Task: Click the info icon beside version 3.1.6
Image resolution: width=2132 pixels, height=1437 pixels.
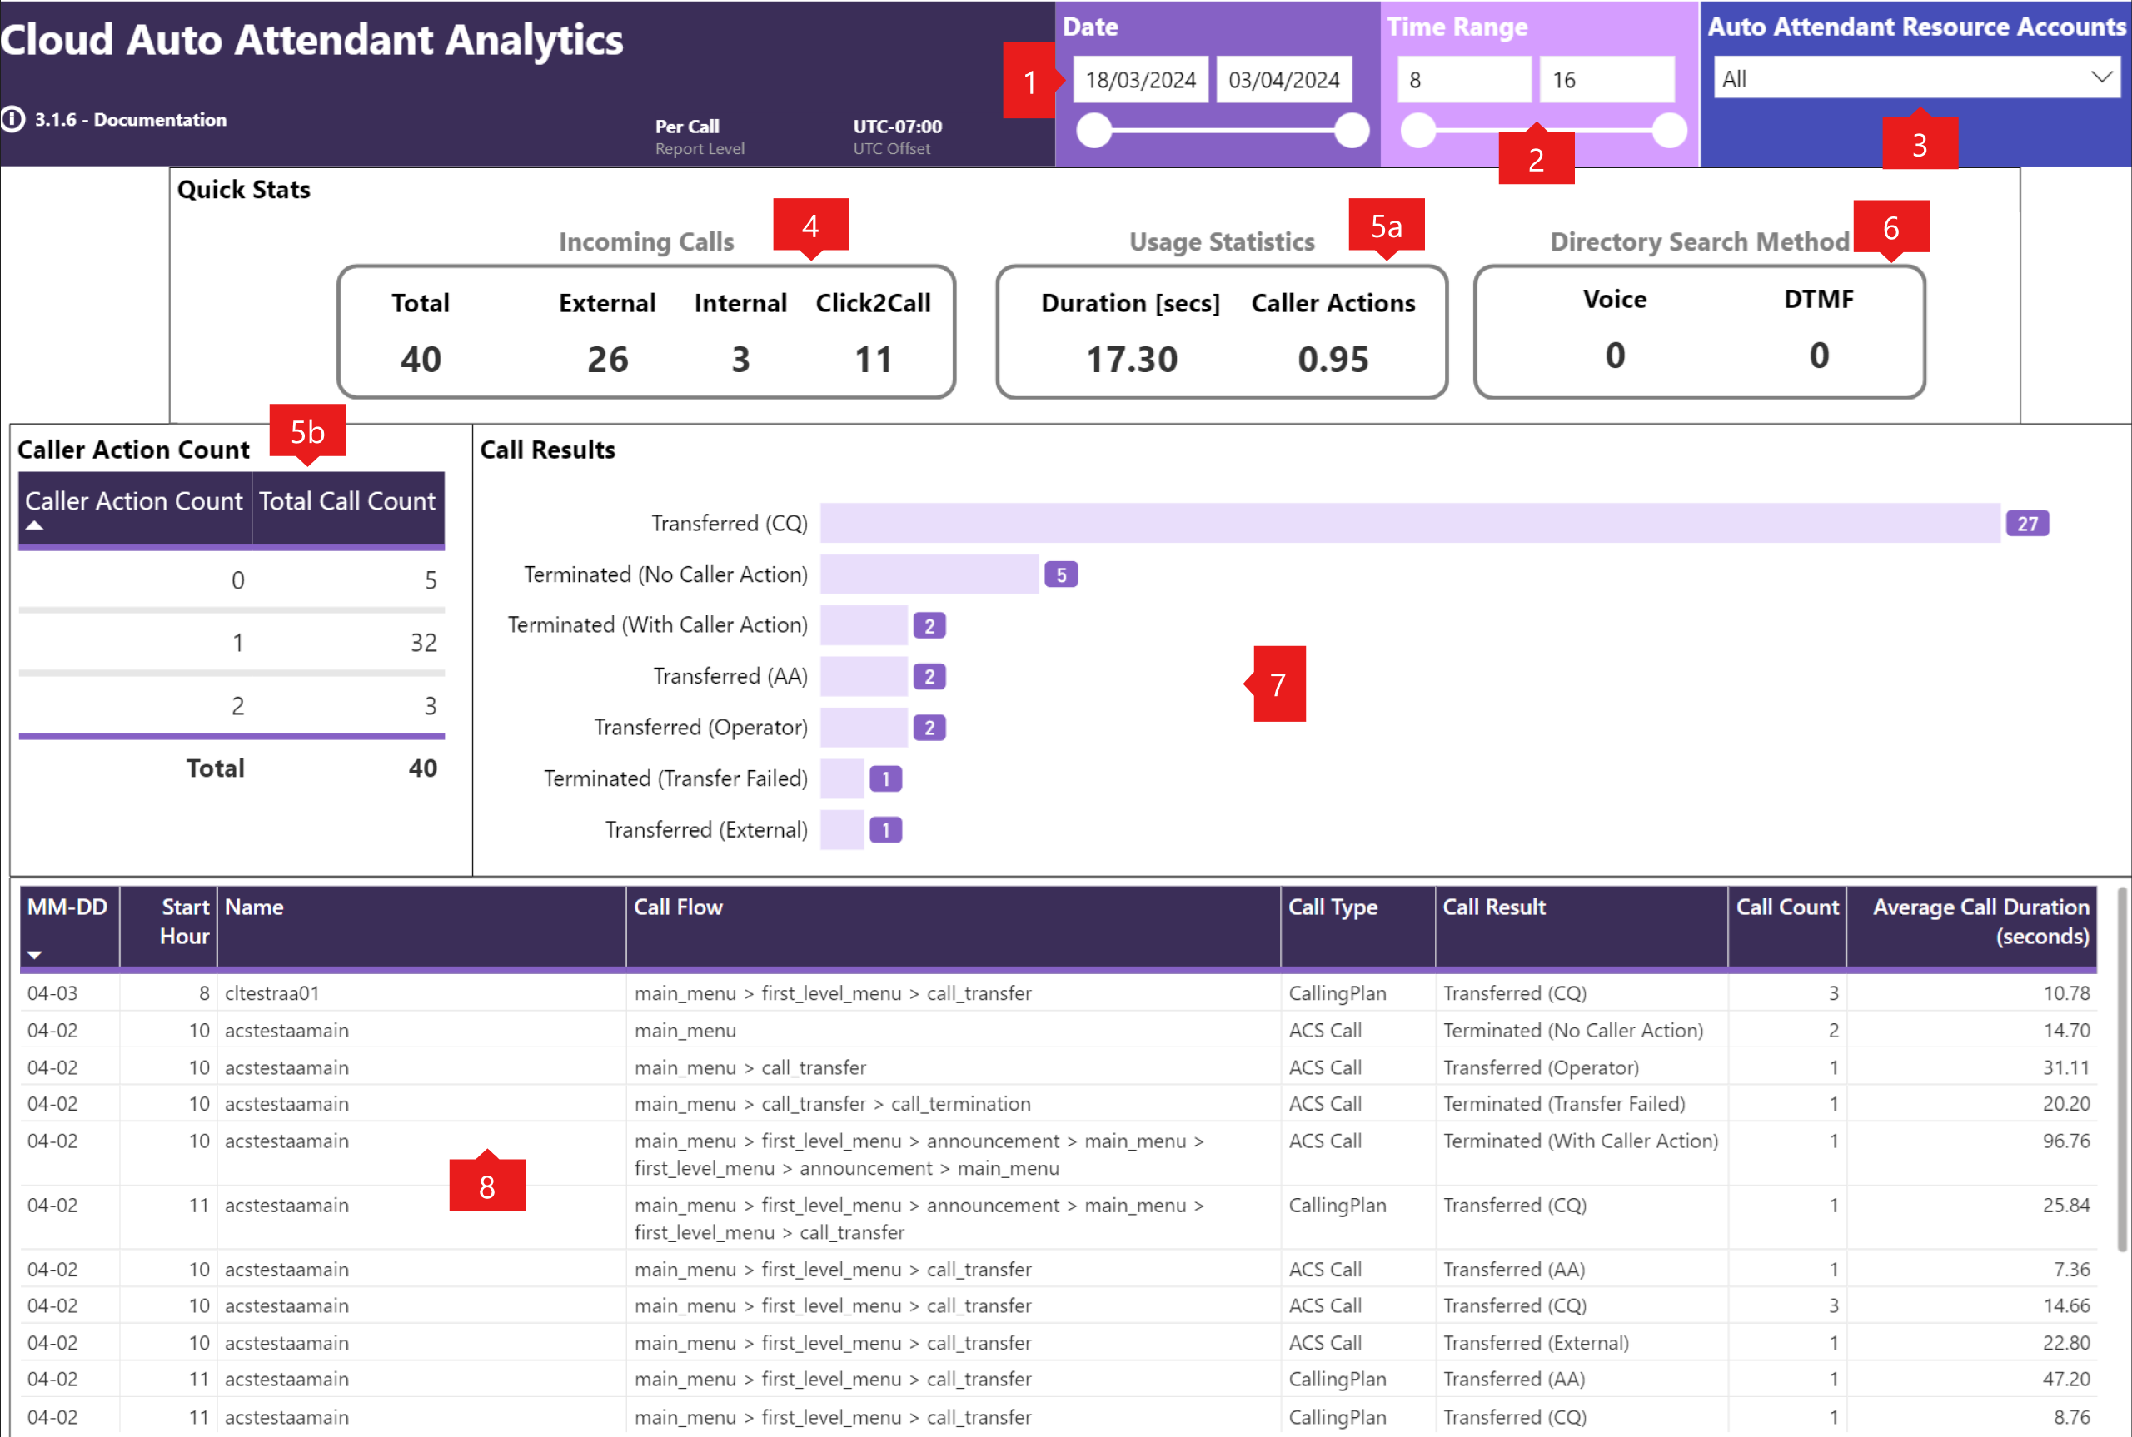Action: click(13, 120)
